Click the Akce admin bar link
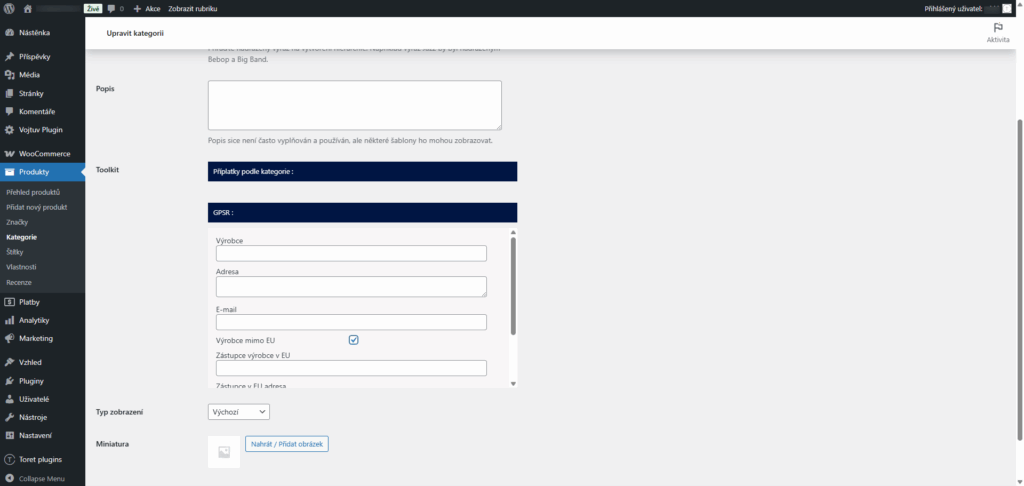Image resolution: width=1024 pixels, height=486 pixels. pyautogui.click(x=153, y=9)
